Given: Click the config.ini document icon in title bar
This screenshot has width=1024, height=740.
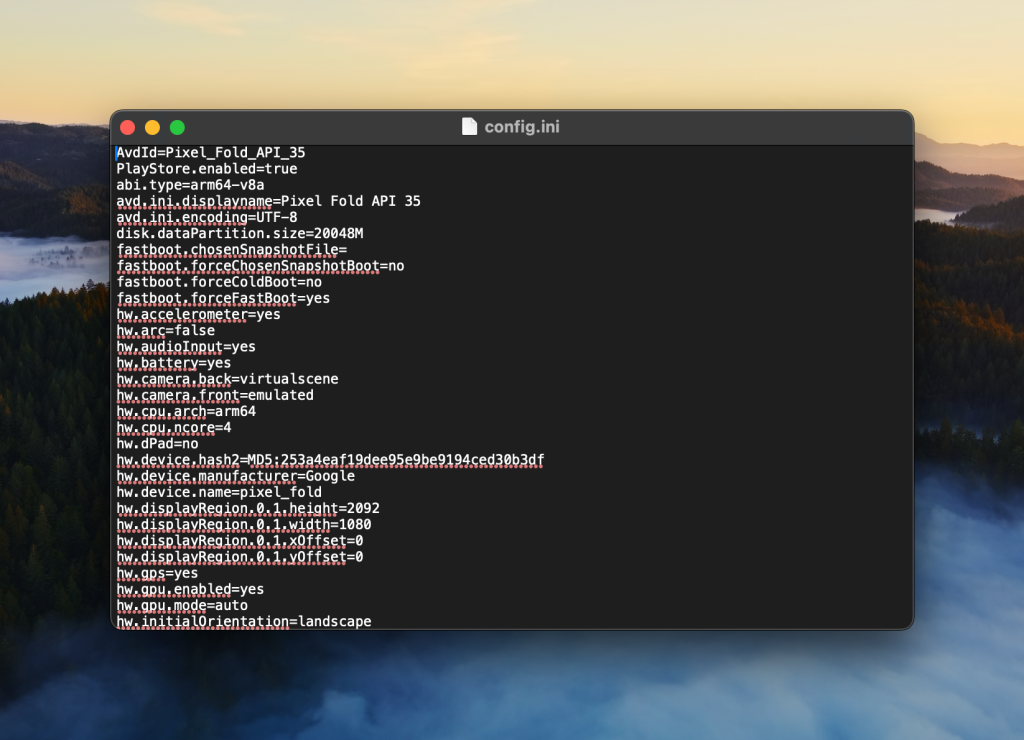Looking at the screenshot, I should click(469, 127).
